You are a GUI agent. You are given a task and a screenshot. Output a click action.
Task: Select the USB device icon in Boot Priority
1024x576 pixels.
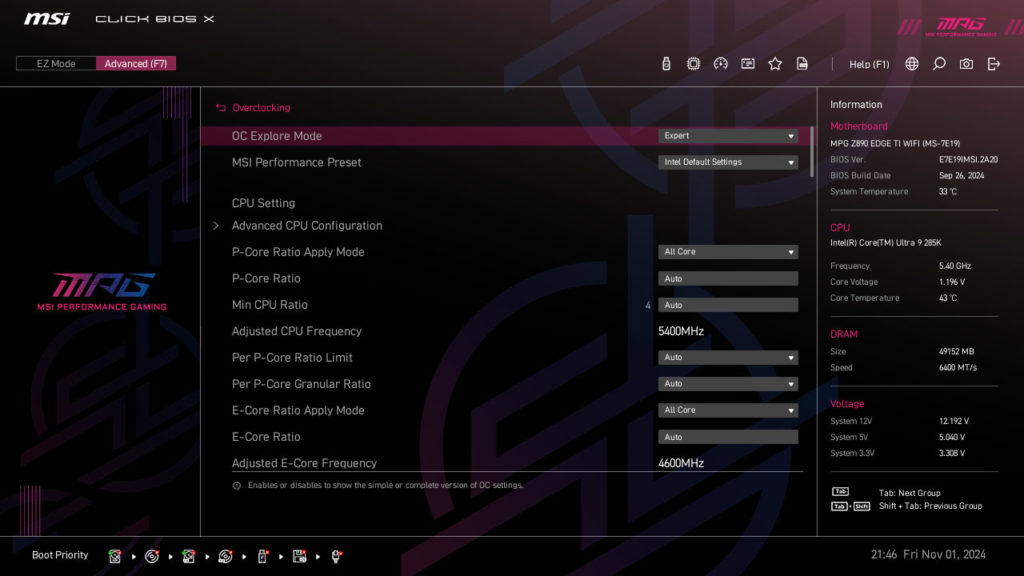(x=260, y=556)
